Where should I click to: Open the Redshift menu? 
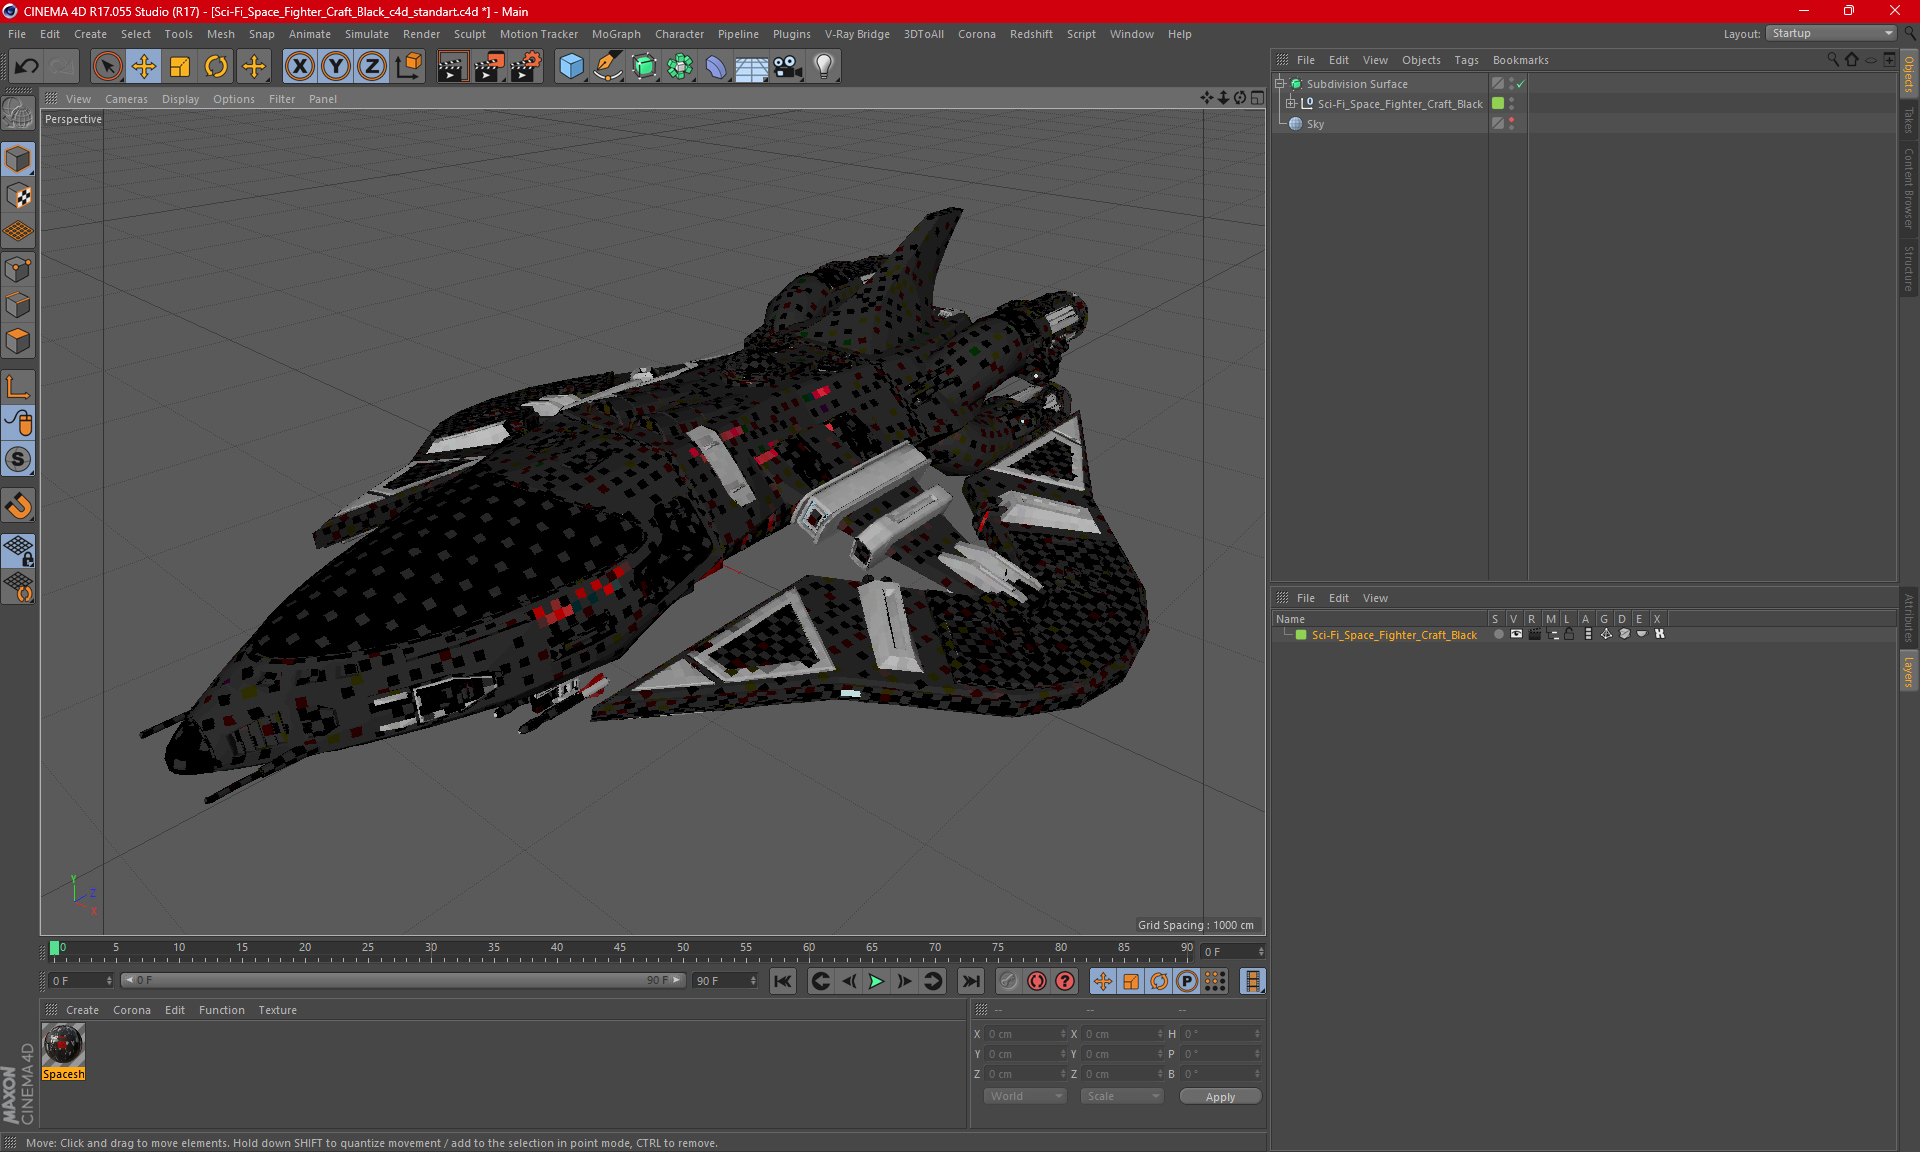(x=1031, y=34)
